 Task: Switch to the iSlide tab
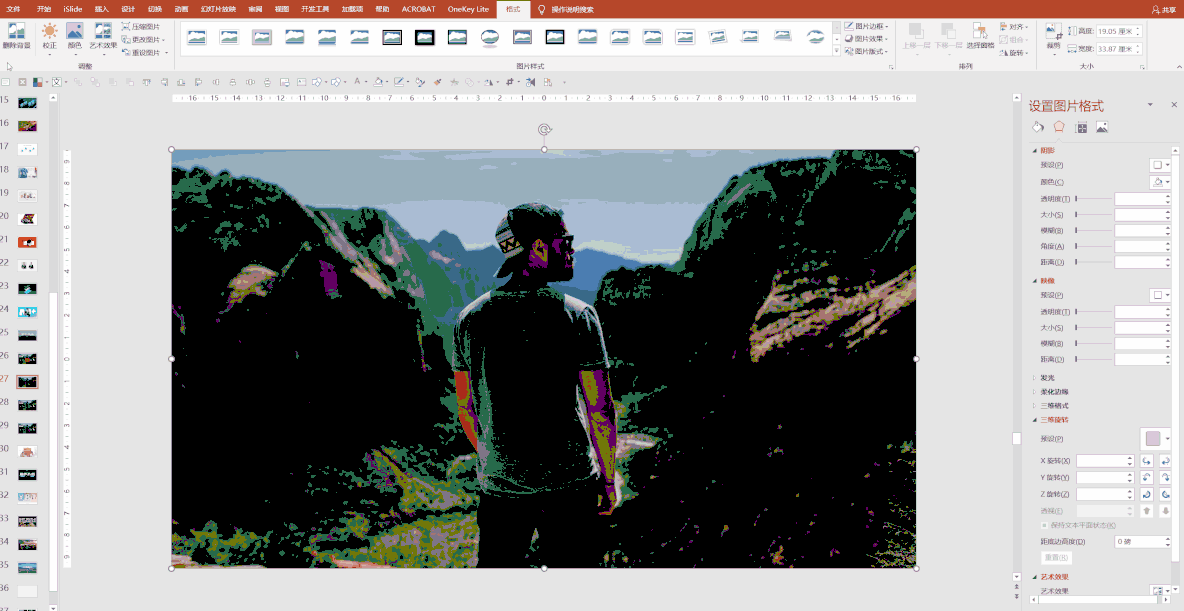72,9
